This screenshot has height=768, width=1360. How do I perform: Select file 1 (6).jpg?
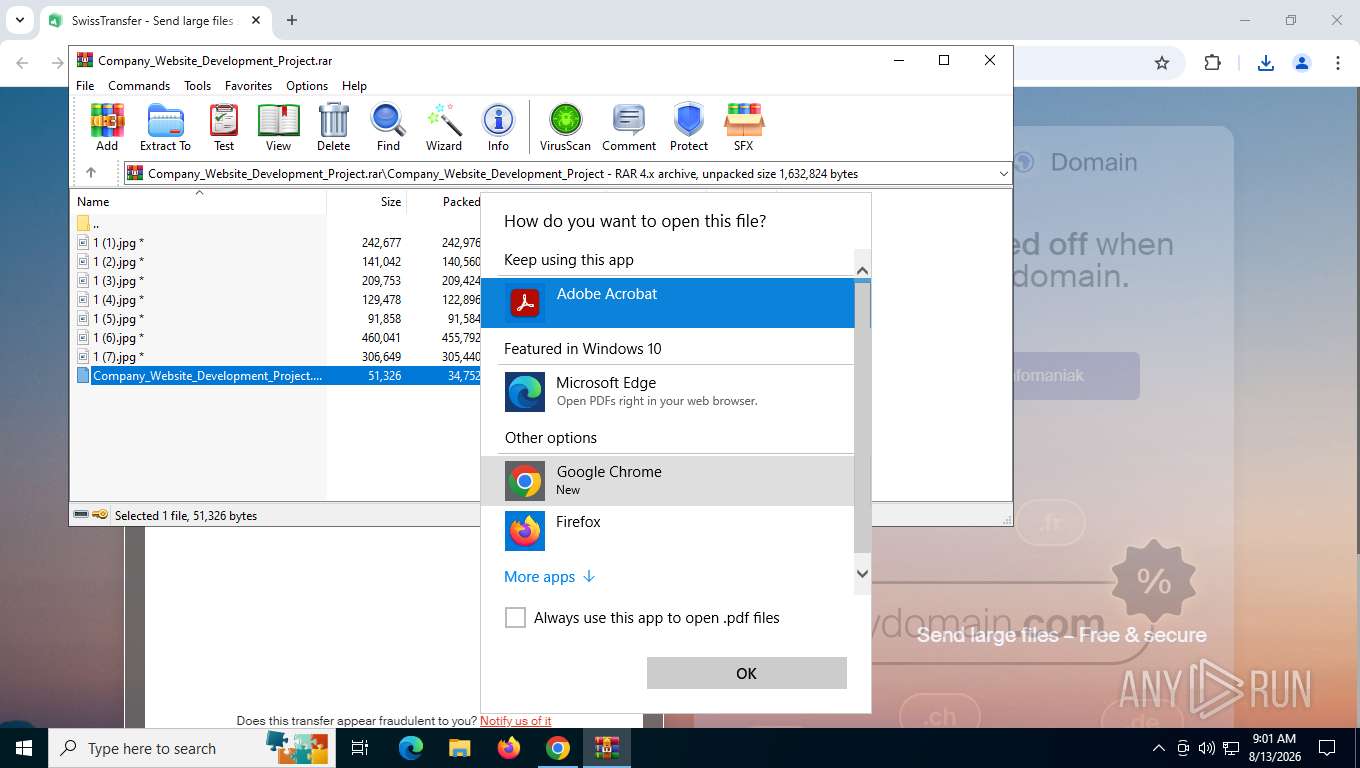tap(118, 338)
